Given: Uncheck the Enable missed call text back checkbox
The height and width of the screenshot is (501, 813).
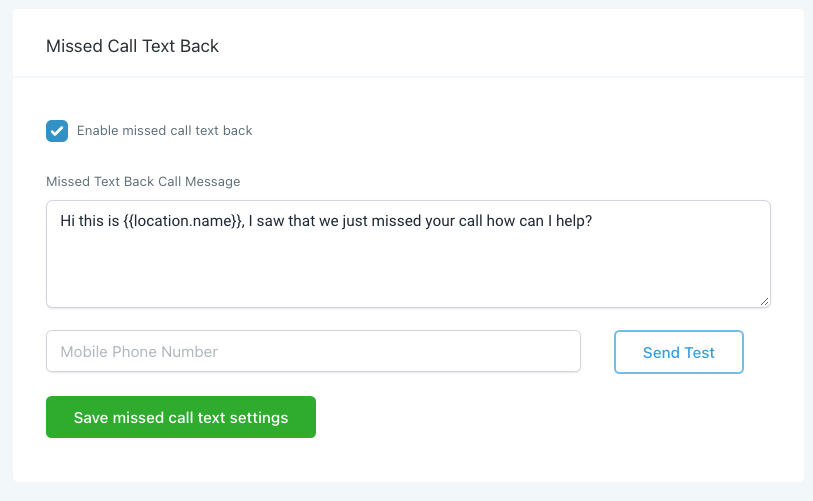Looking at the screenshot, I should click(x=57, y=131).
